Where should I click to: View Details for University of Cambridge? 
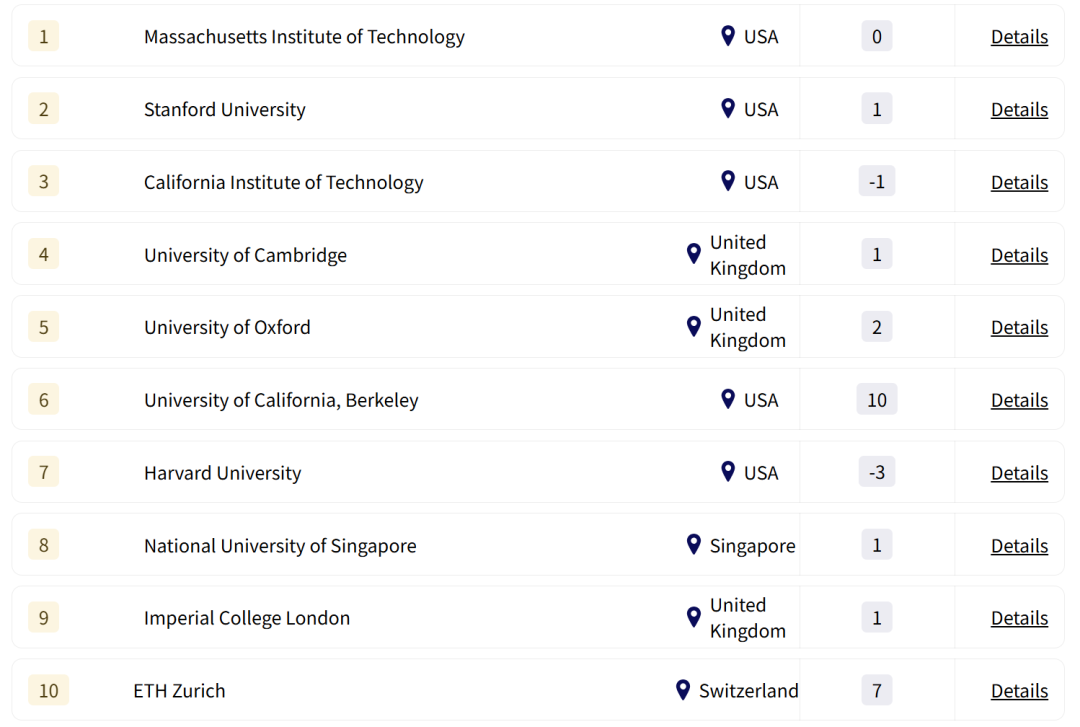(x=1019, y=254)
